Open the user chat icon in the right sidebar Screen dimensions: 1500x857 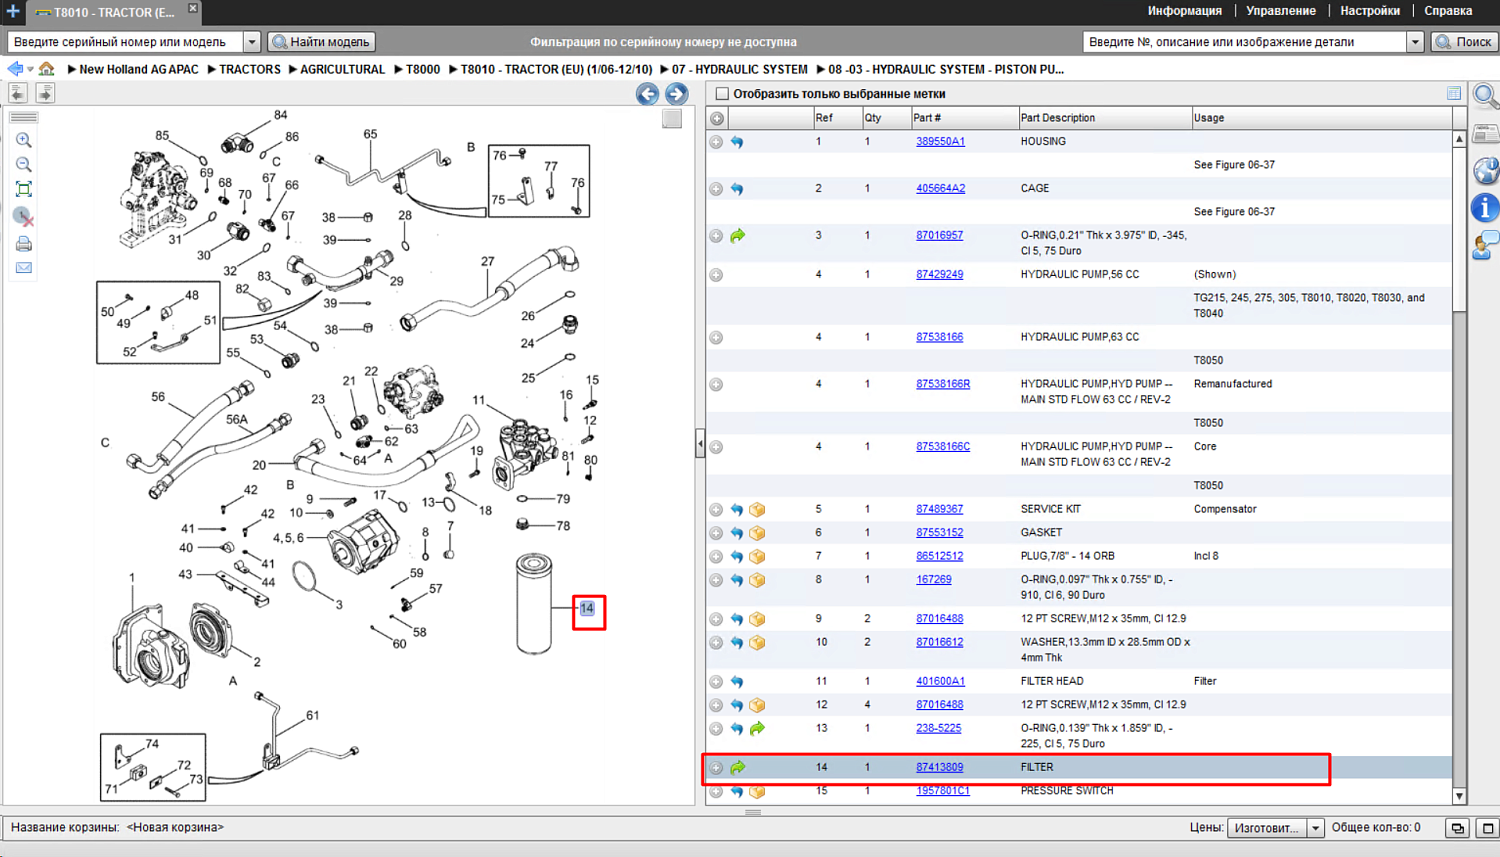coord(1486,245)
